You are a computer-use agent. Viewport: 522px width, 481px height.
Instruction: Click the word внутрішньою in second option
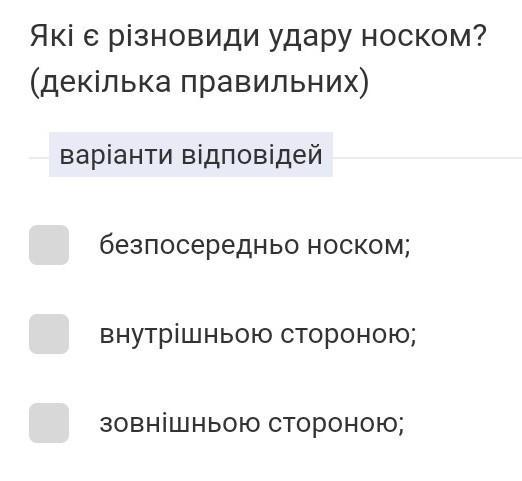tap(186, 334)
